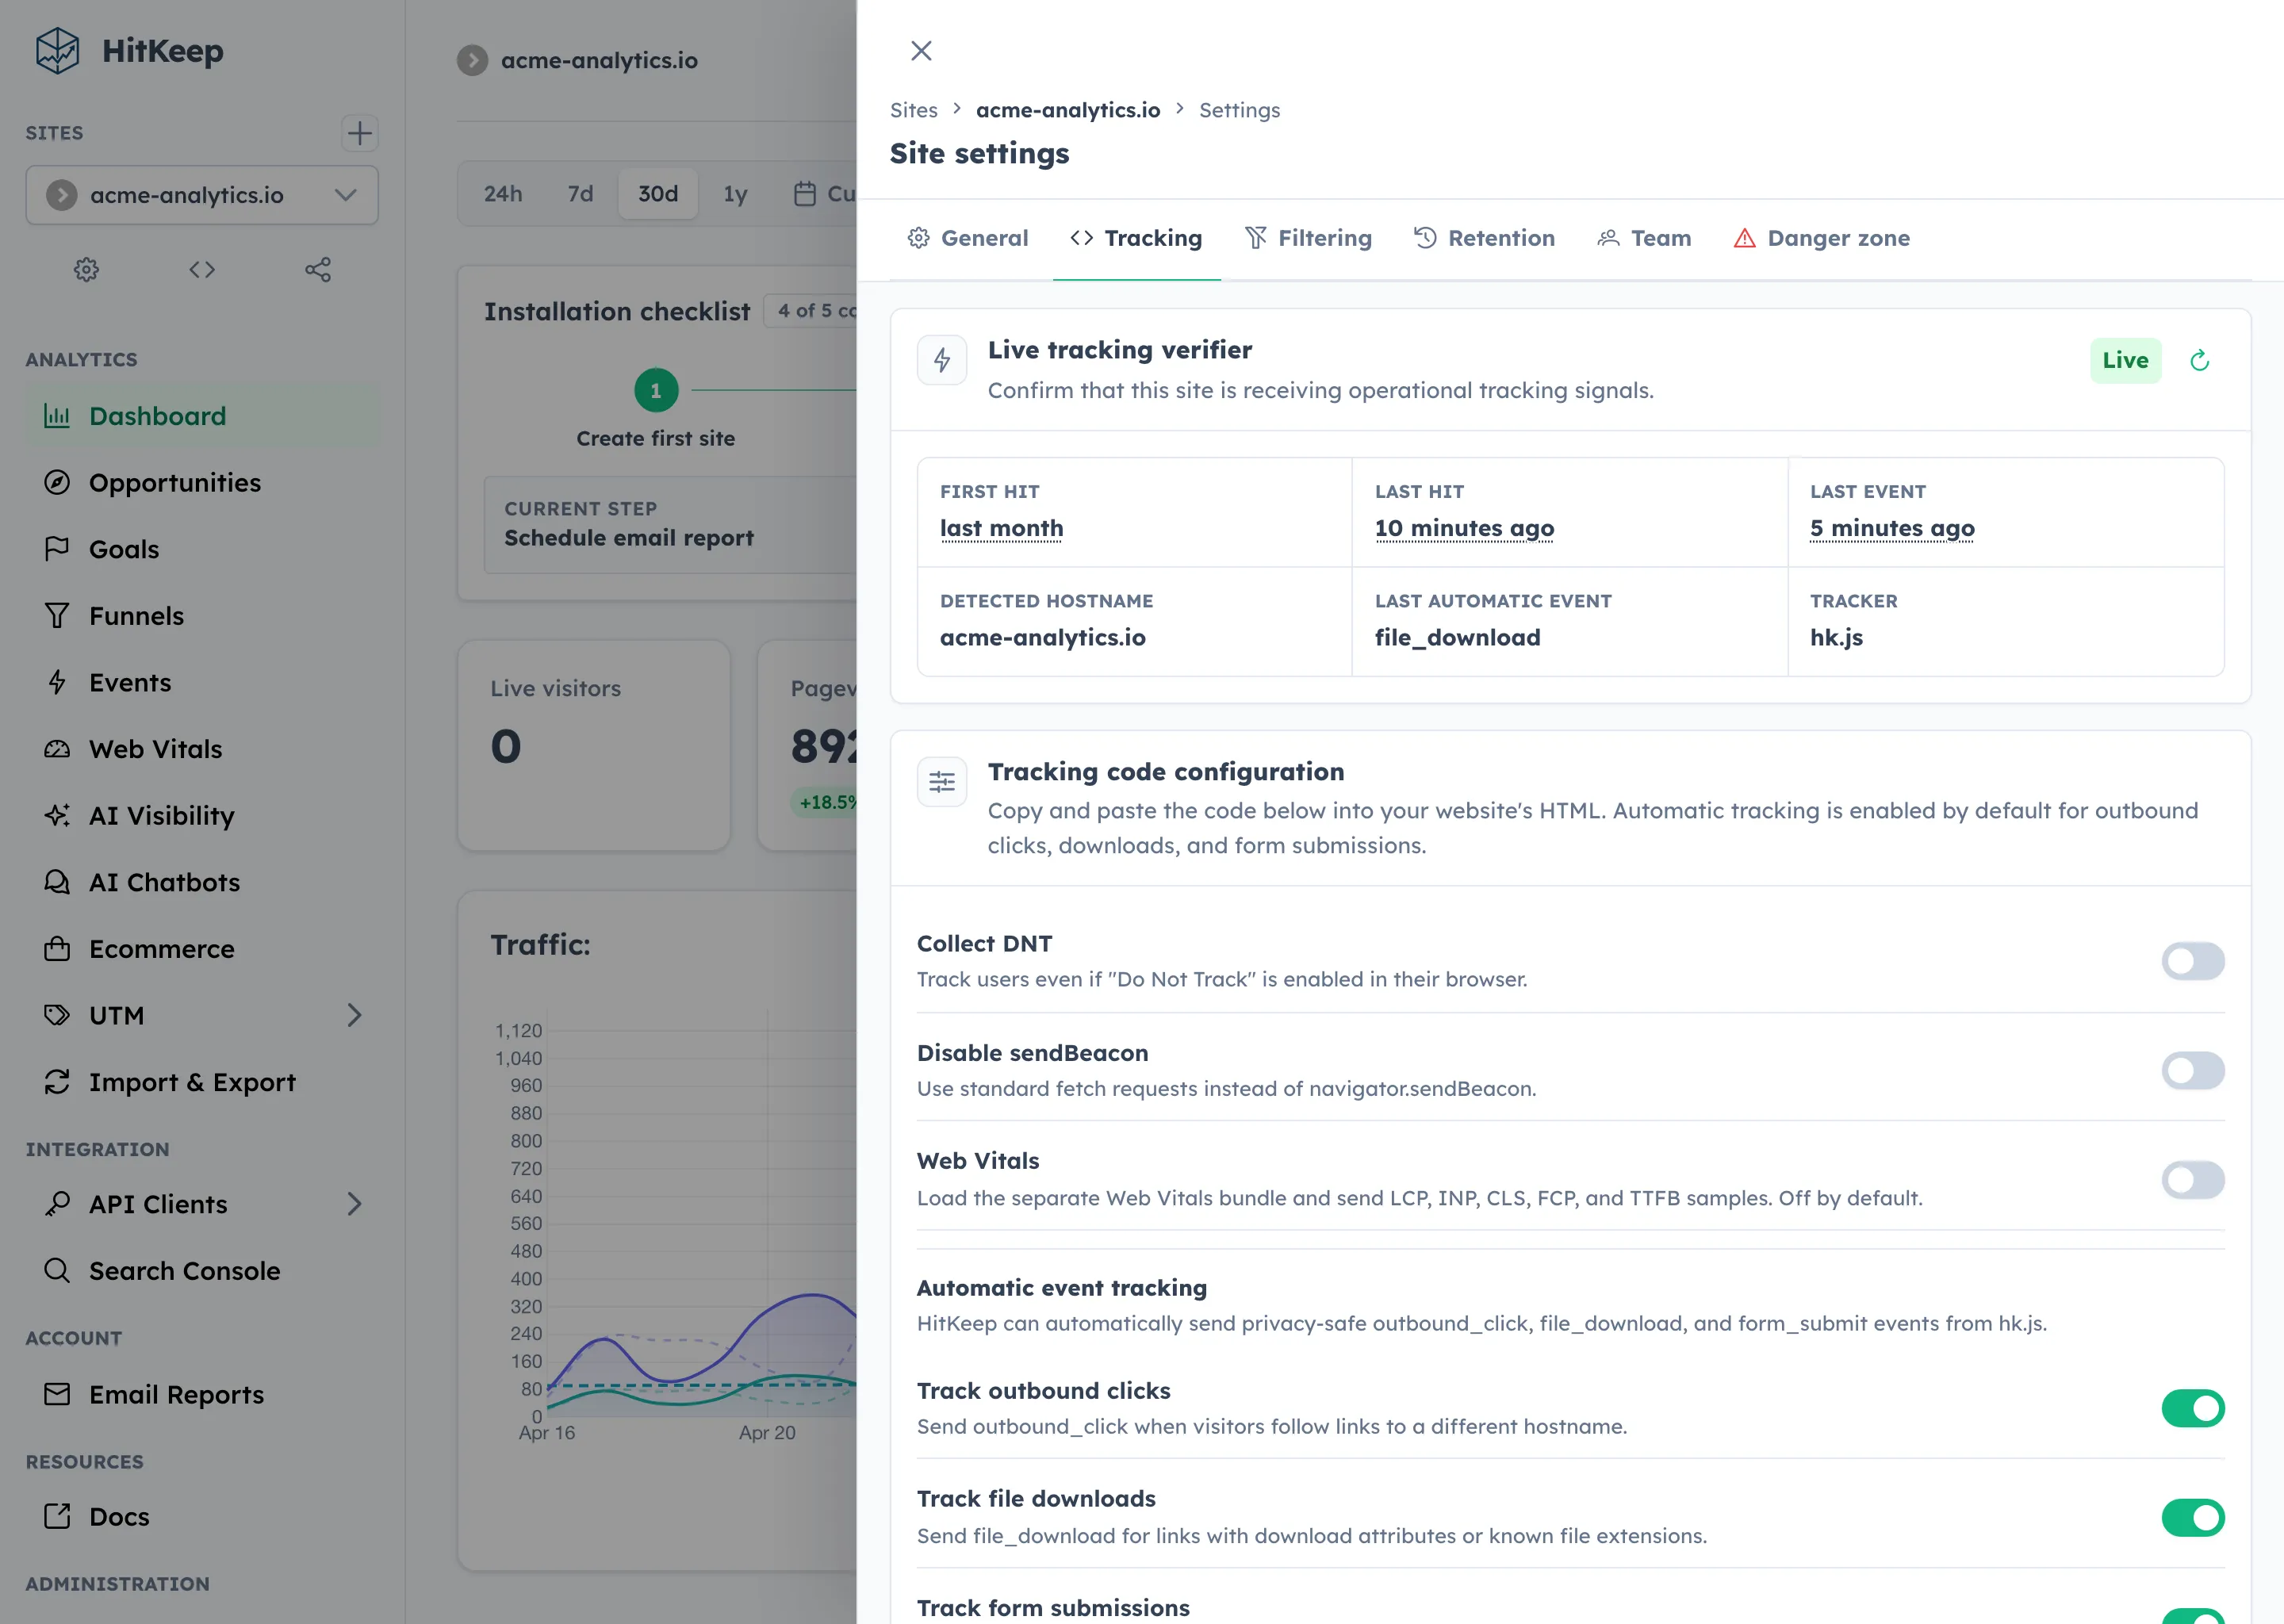Image resolution: width=2284 pixels, height=1624 pixels.
Task: Enable the Disable sendBeacon toggle
Action: [2192, 1071]
